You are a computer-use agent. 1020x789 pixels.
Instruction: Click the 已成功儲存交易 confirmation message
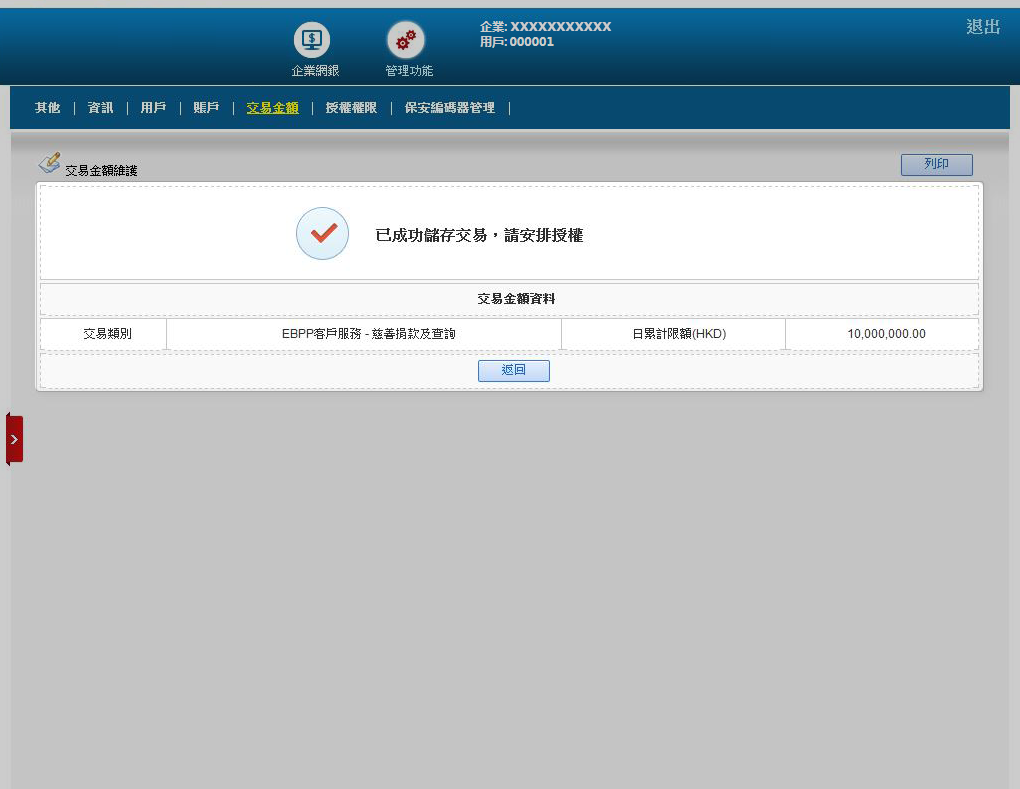tap(479, 236)
